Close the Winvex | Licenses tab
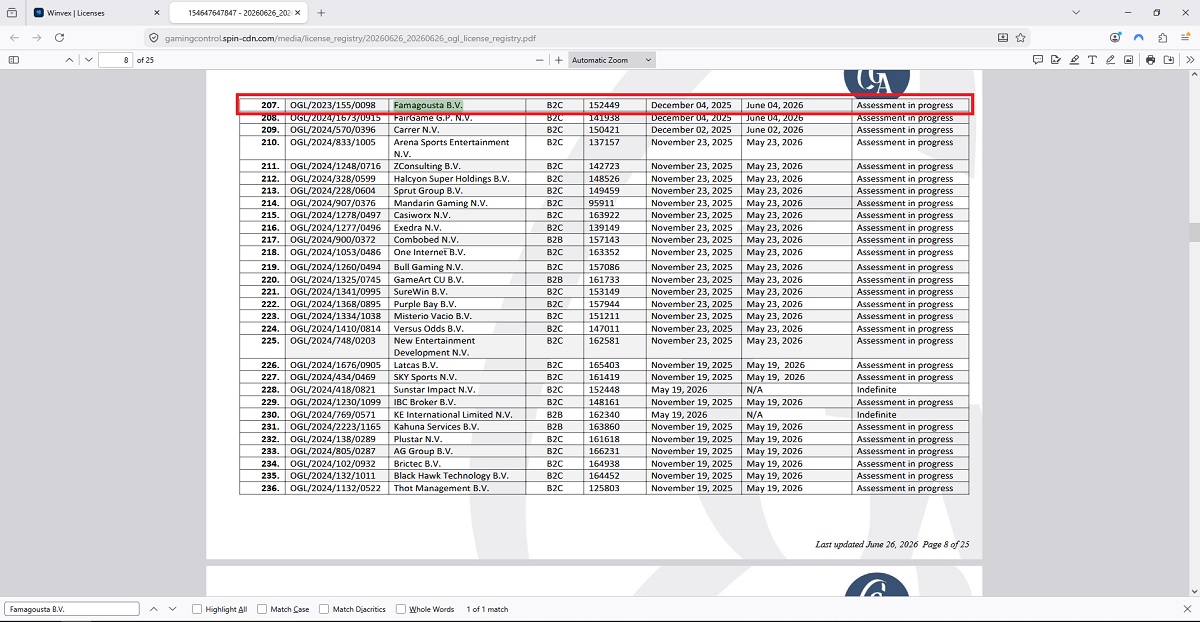Viewport: 1200px width, 622px height. (x=155, y=13)
